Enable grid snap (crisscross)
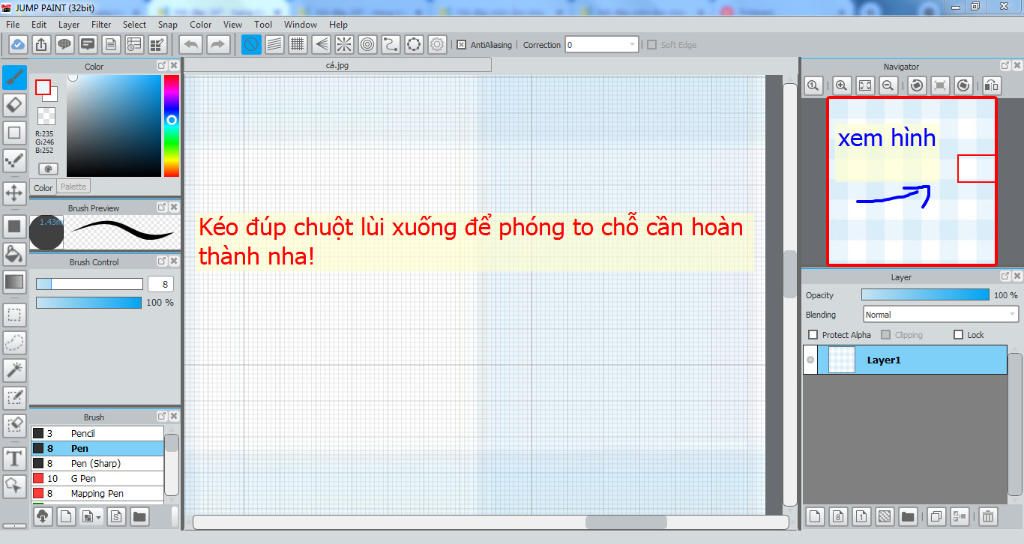The image size is (1024, 544). 298,44
